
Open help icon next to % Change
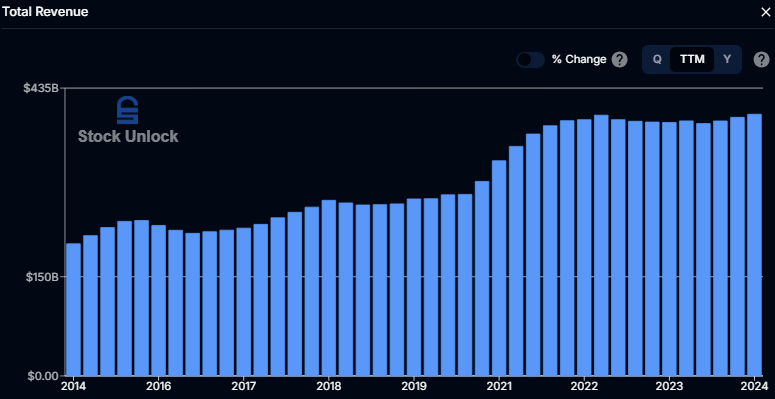click(619, 60)
